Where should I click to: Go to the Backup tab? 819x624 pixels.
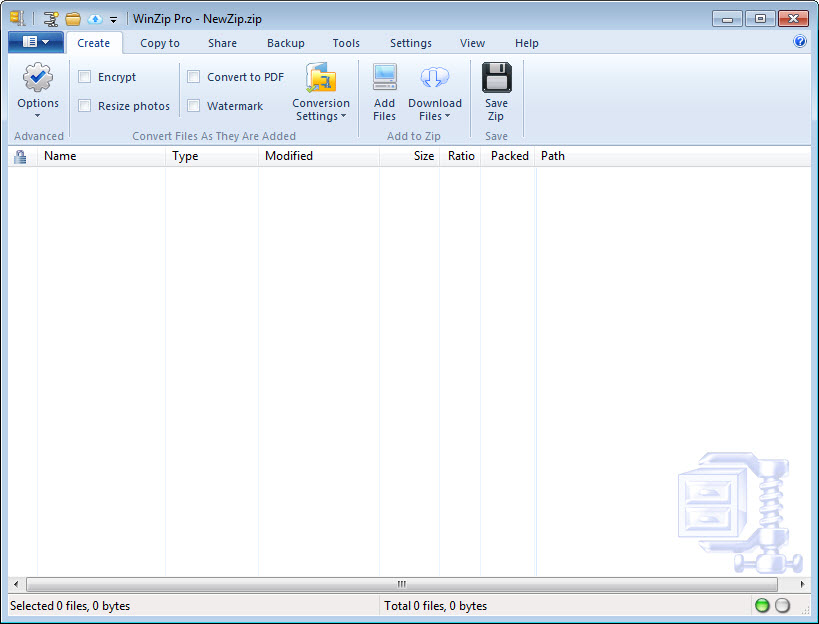point(286,43)
